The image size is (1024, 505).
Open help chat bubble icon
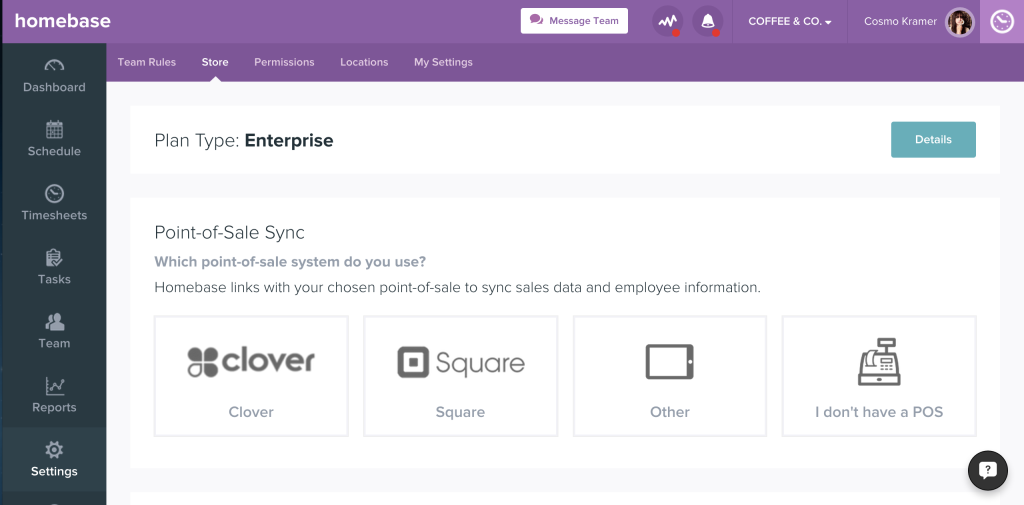coord(987,470)
